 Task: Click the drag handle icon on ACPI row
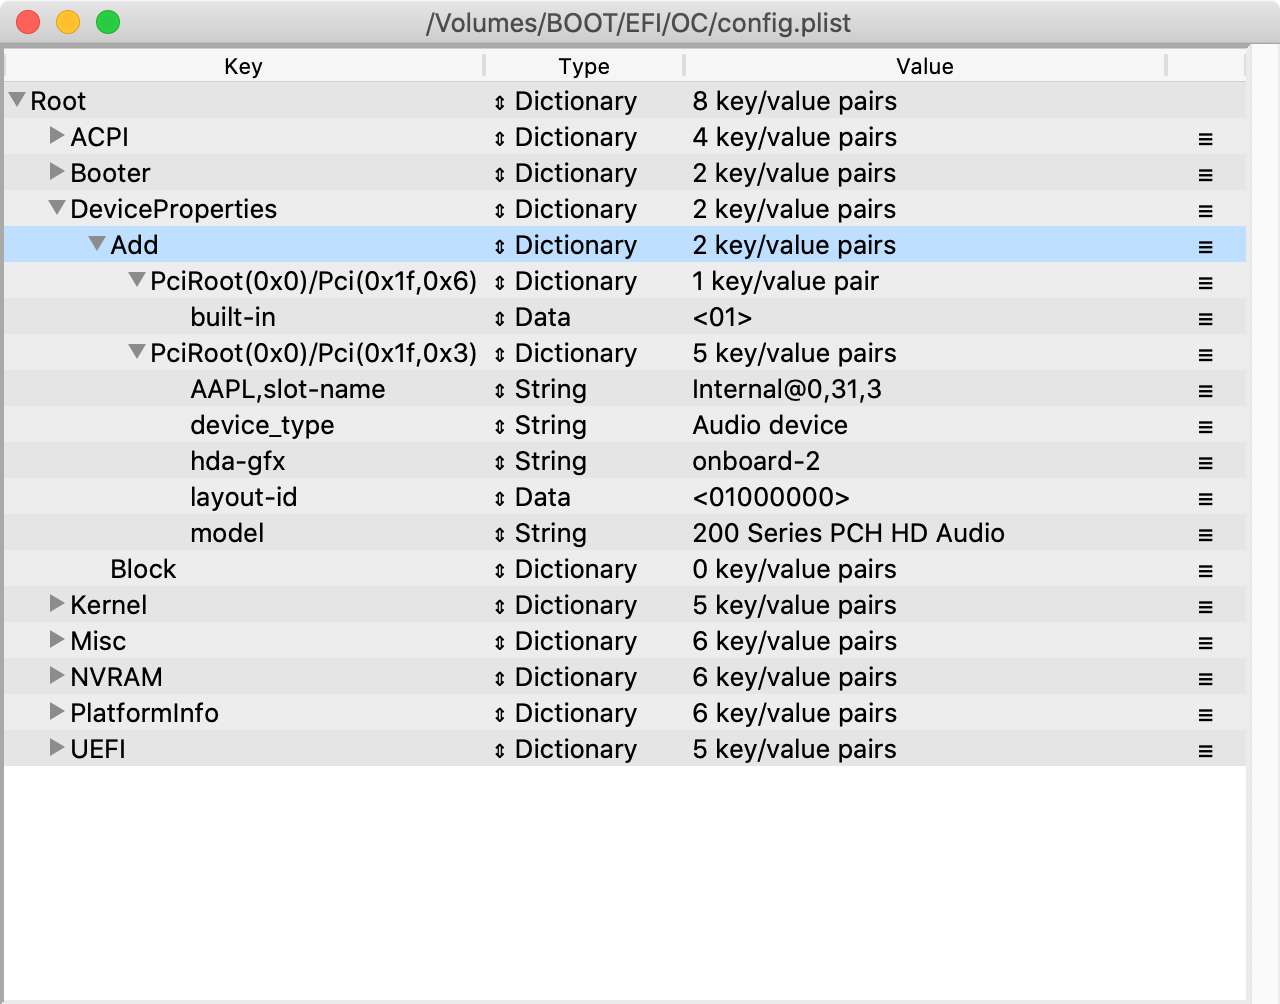point(1205,139)
